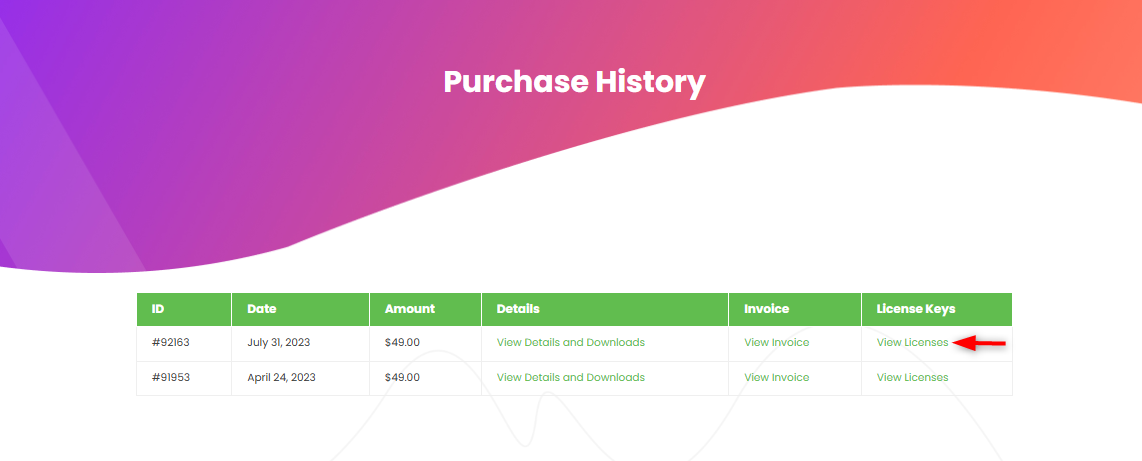1142x461 pixels.
Task: View Invoice for the April 24, 2023 purchase
Action: tap(776, 377)
